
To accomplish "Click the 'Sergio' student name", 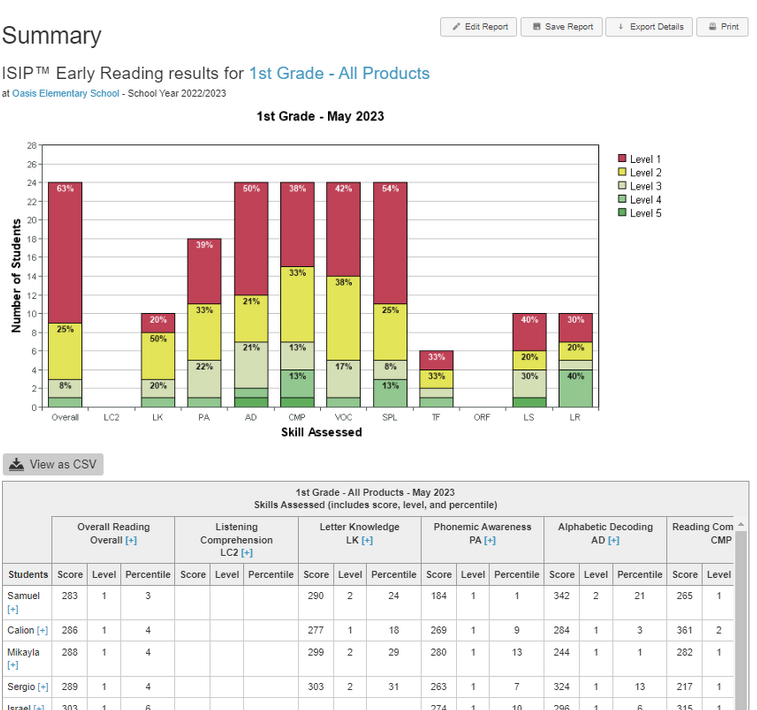I will pos(21,687).
